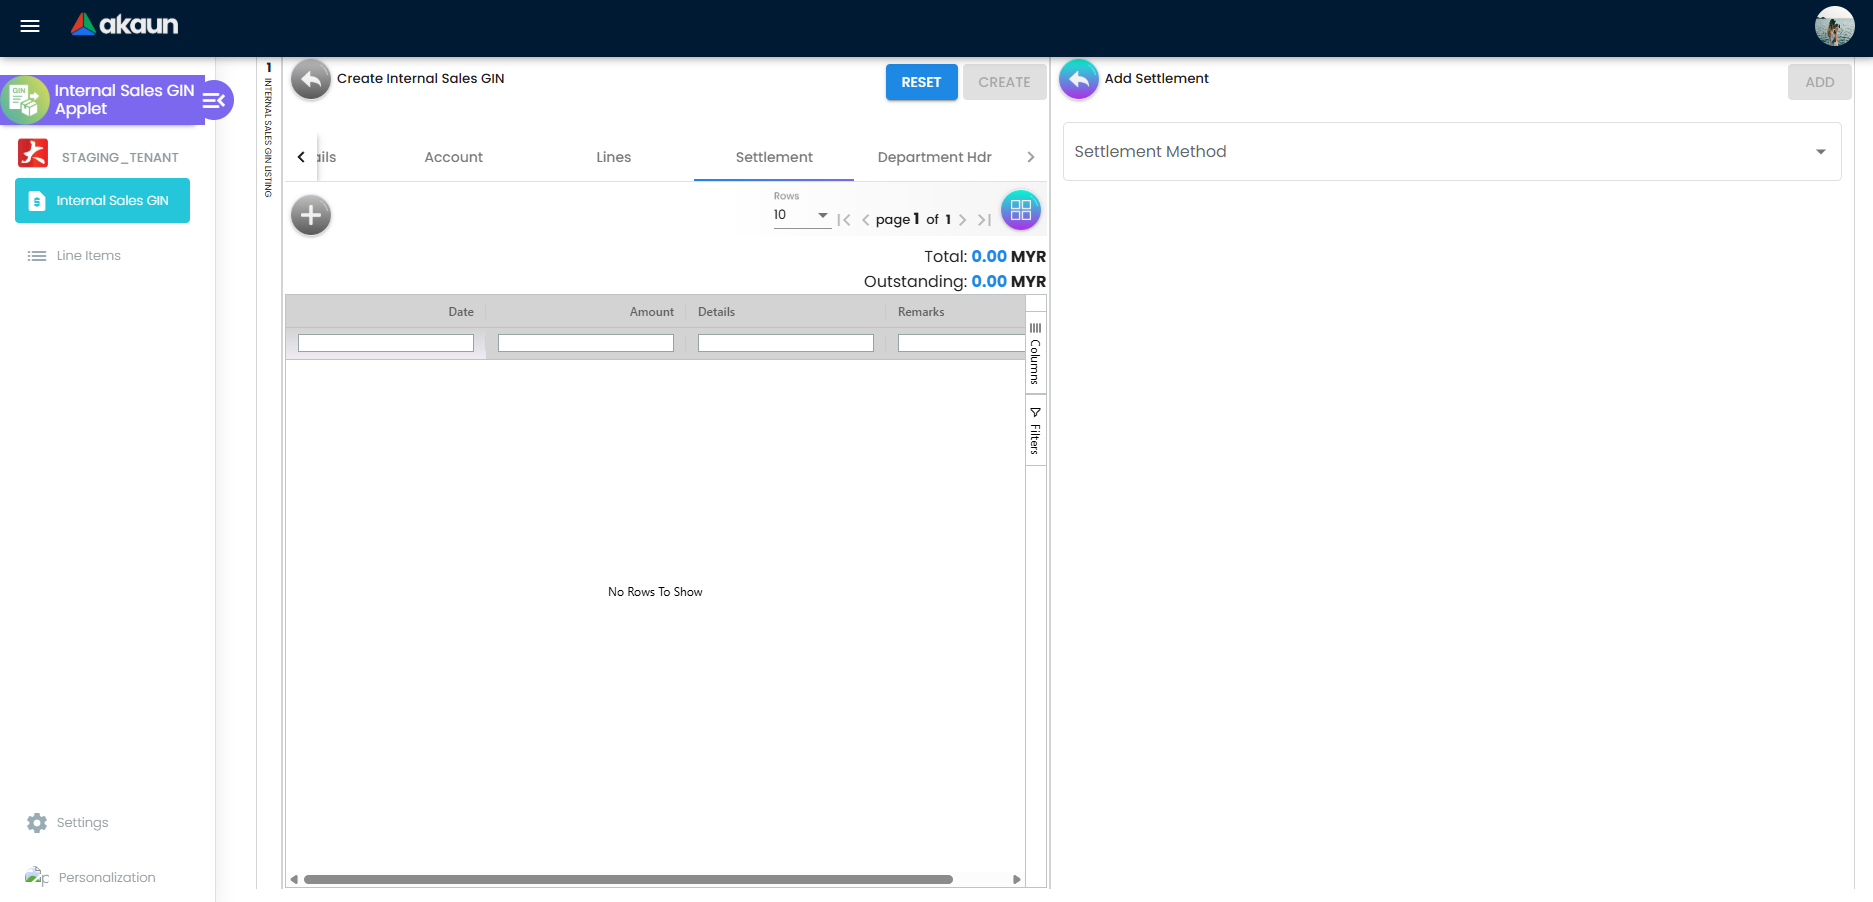Image resolution: width=1873 pixels, height=902 pixels.
Task: Open the Settlement Method dropdown
Action: pyautogui.click(x=1451, y=152)
